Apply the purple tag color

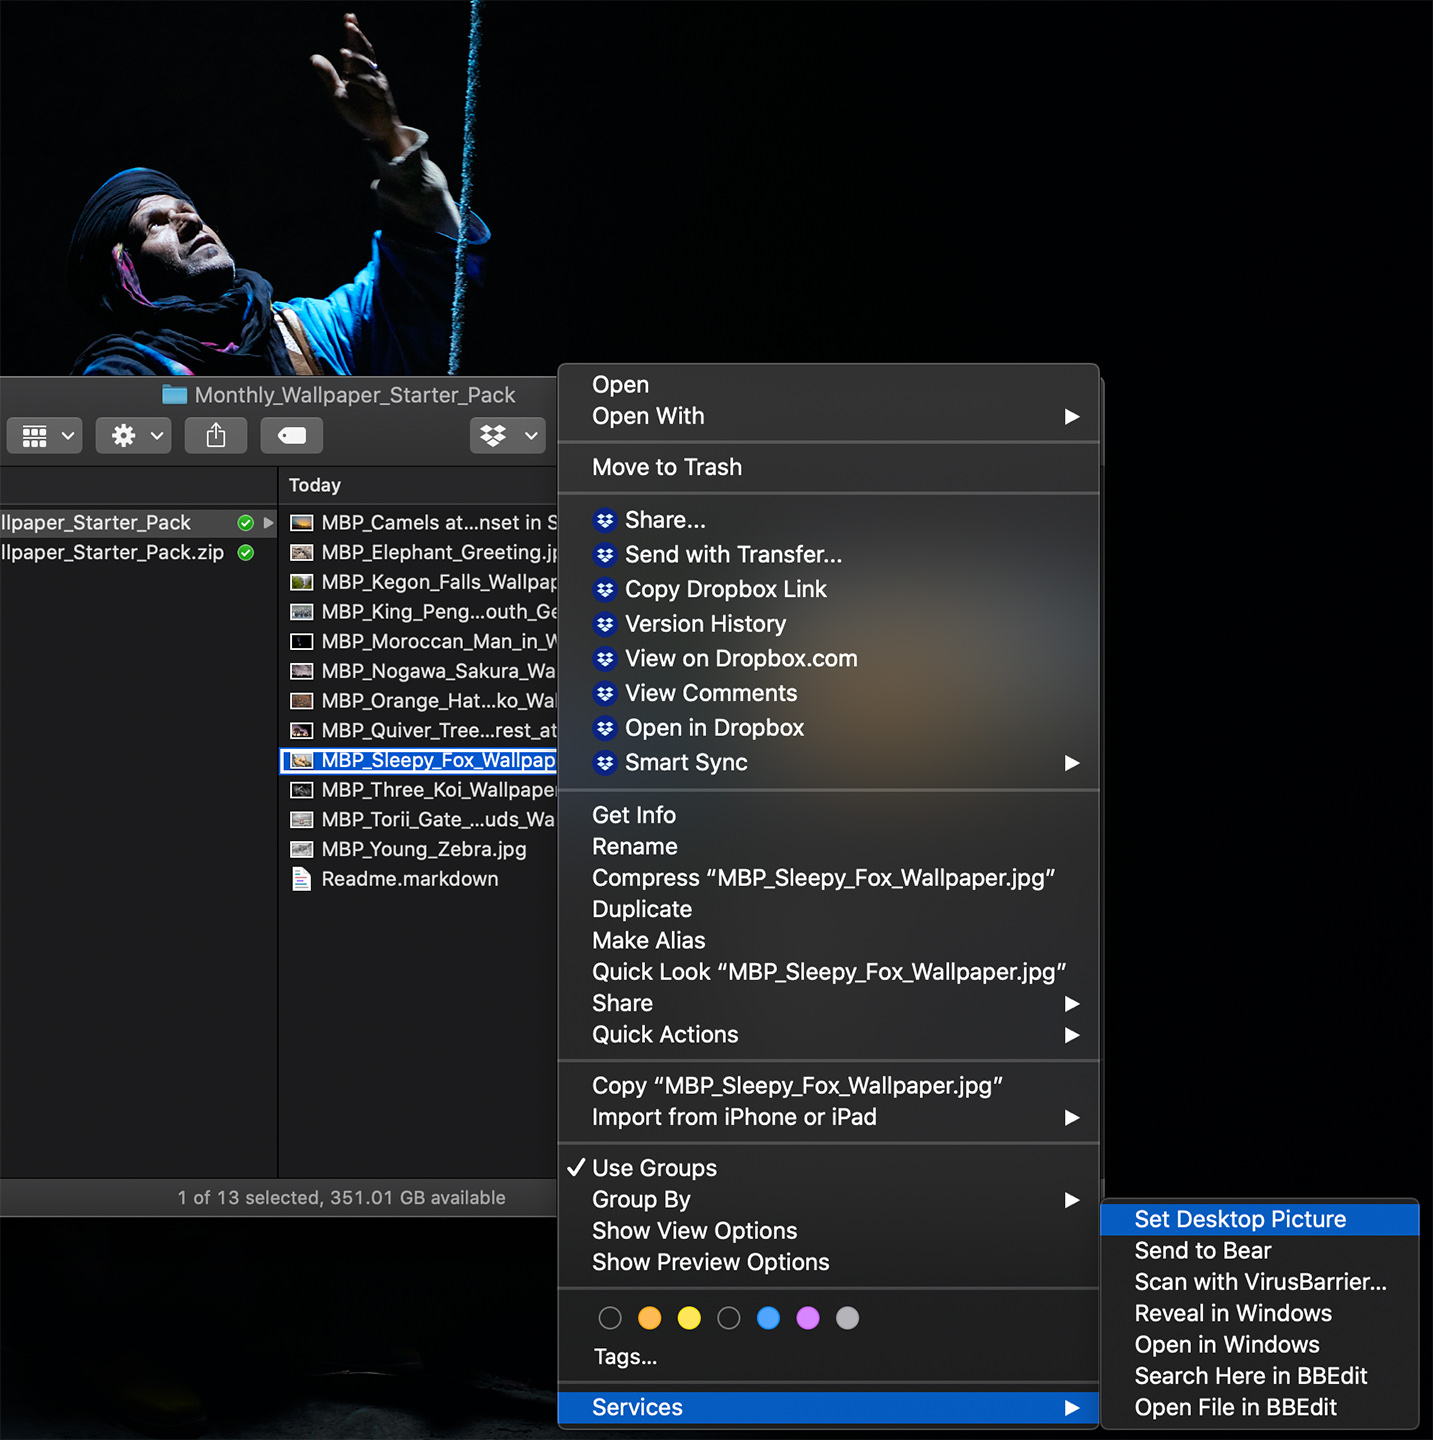click(x=808, y=1318)
